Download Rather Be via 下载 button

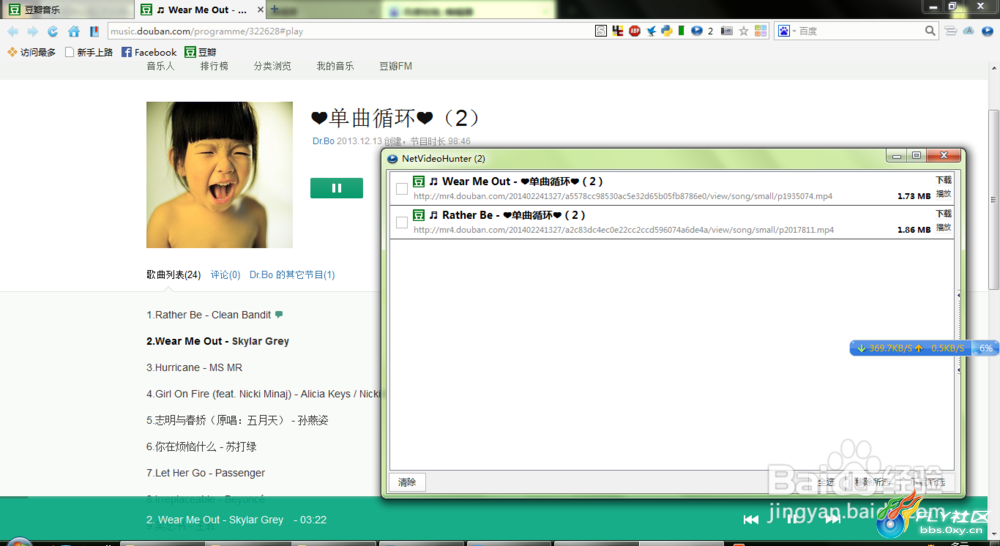(x=944, y=214)
